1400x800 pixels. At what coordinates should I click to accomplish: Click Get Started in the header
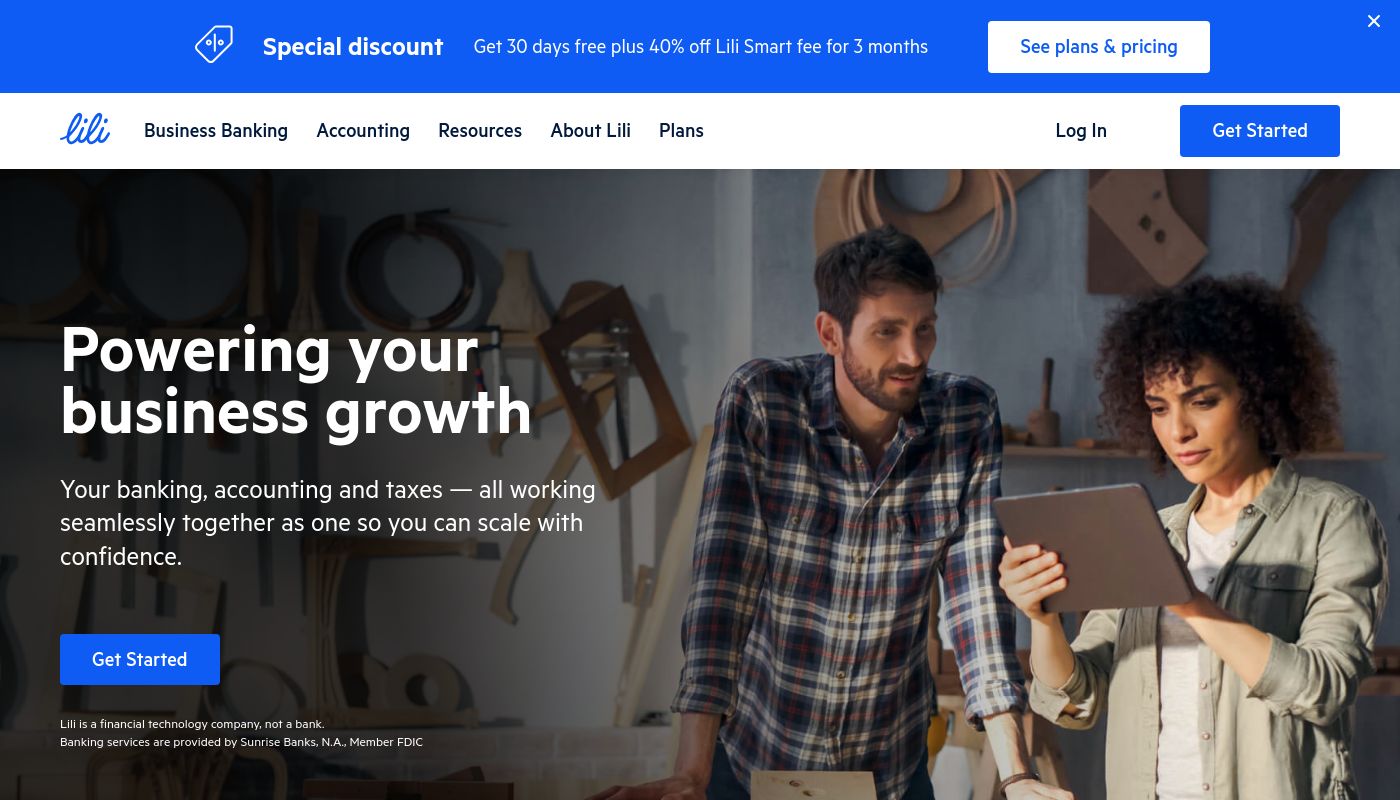click(x=1260, y=131)
